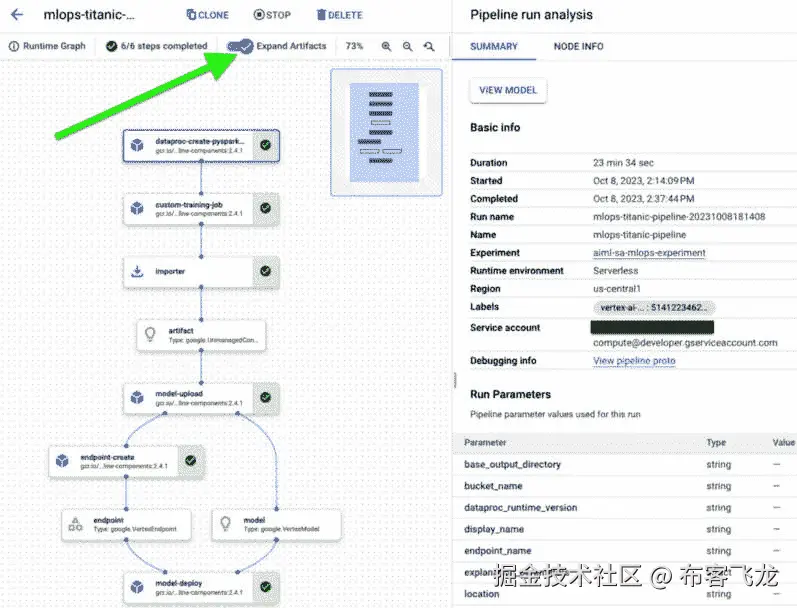Click the cube icon on custom-training-job node

point(137,208)
